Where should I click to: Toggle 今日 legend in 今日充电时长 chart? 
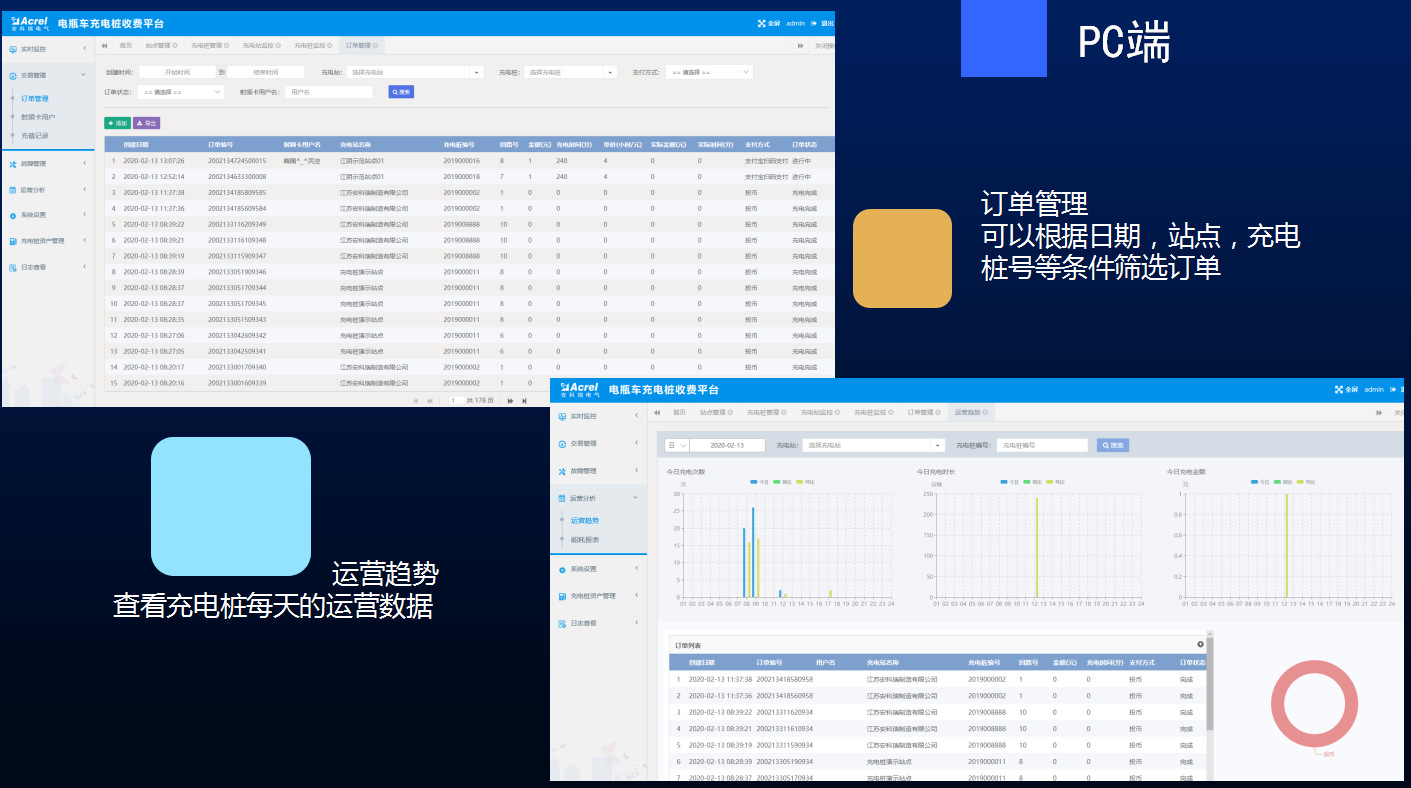pyautogui.click(x=1010, y=482)
